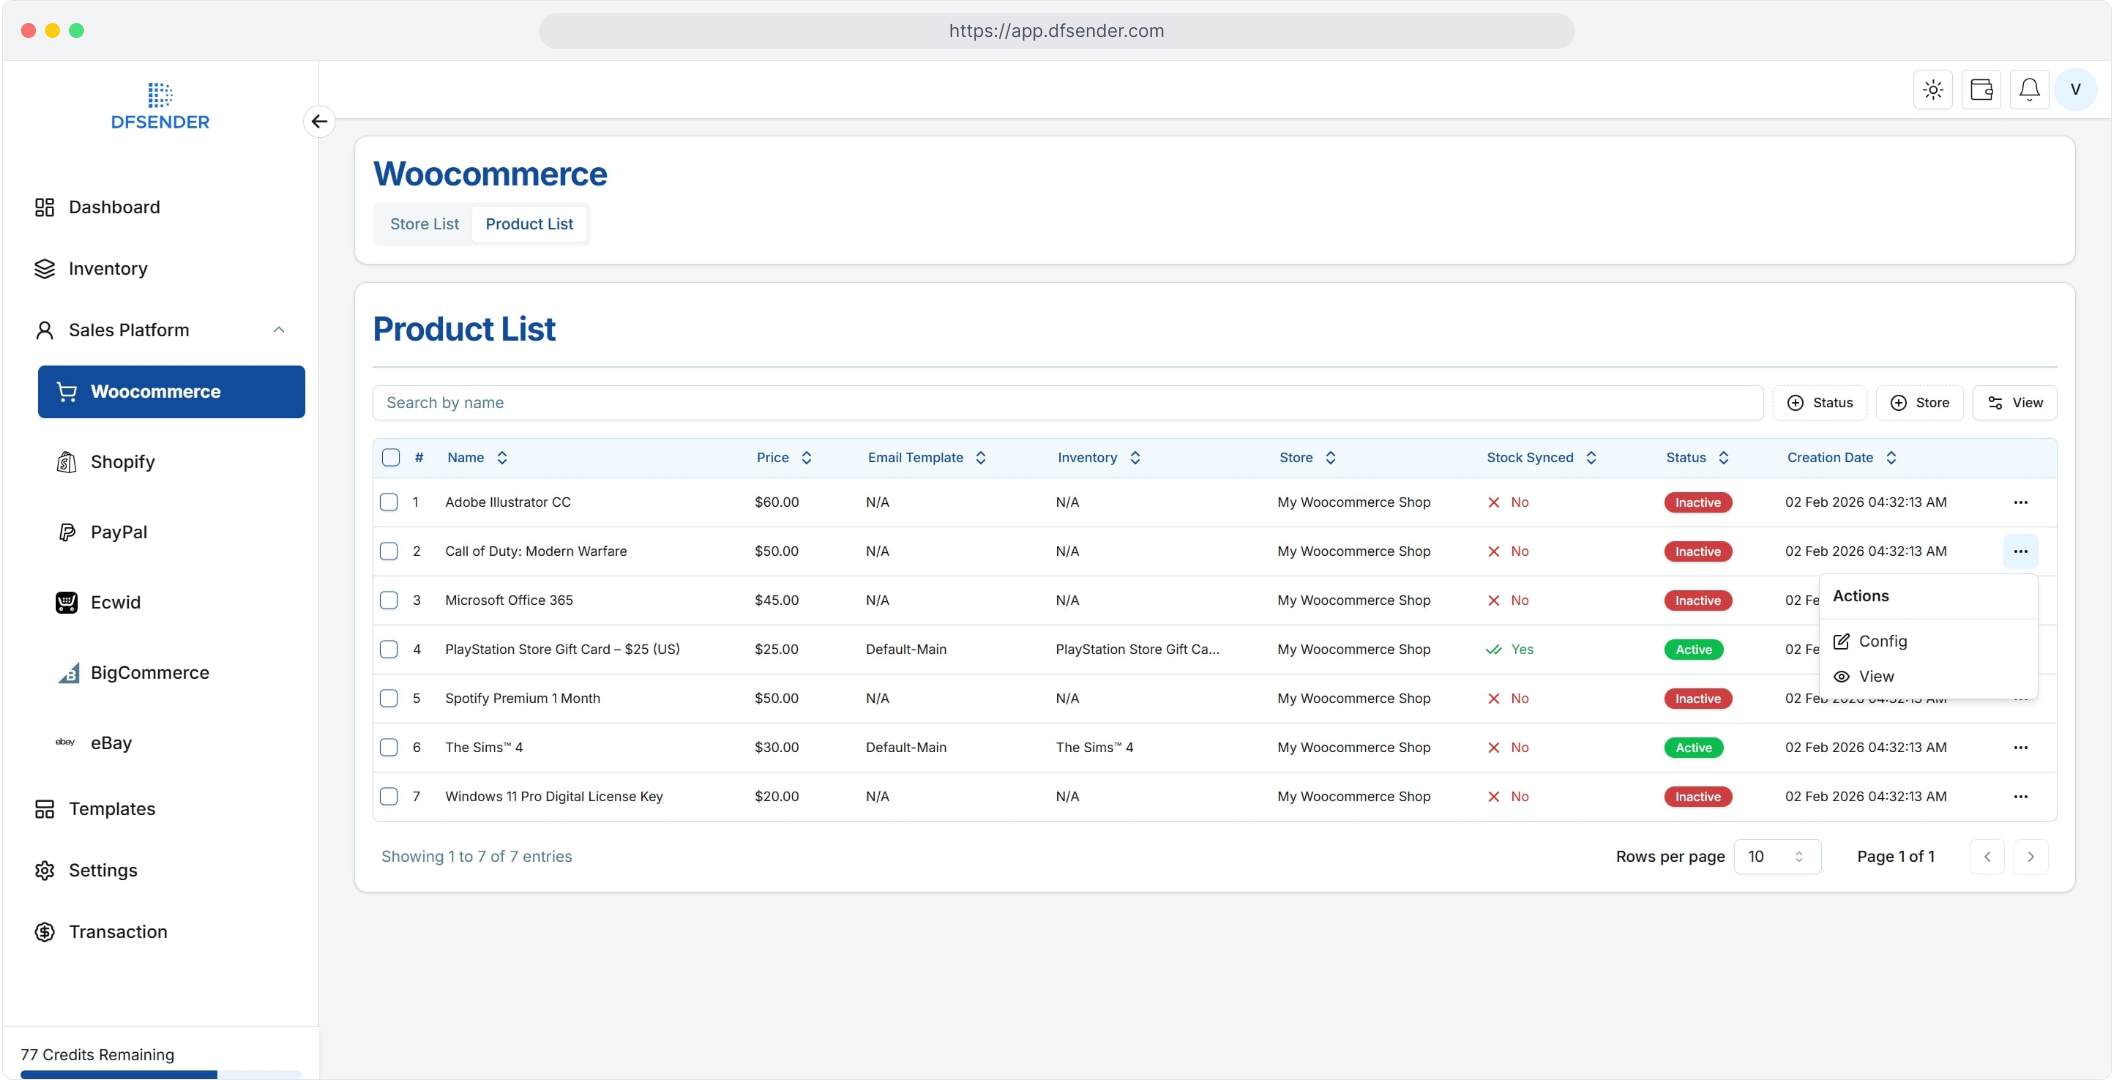Open the View options button

2014,403
